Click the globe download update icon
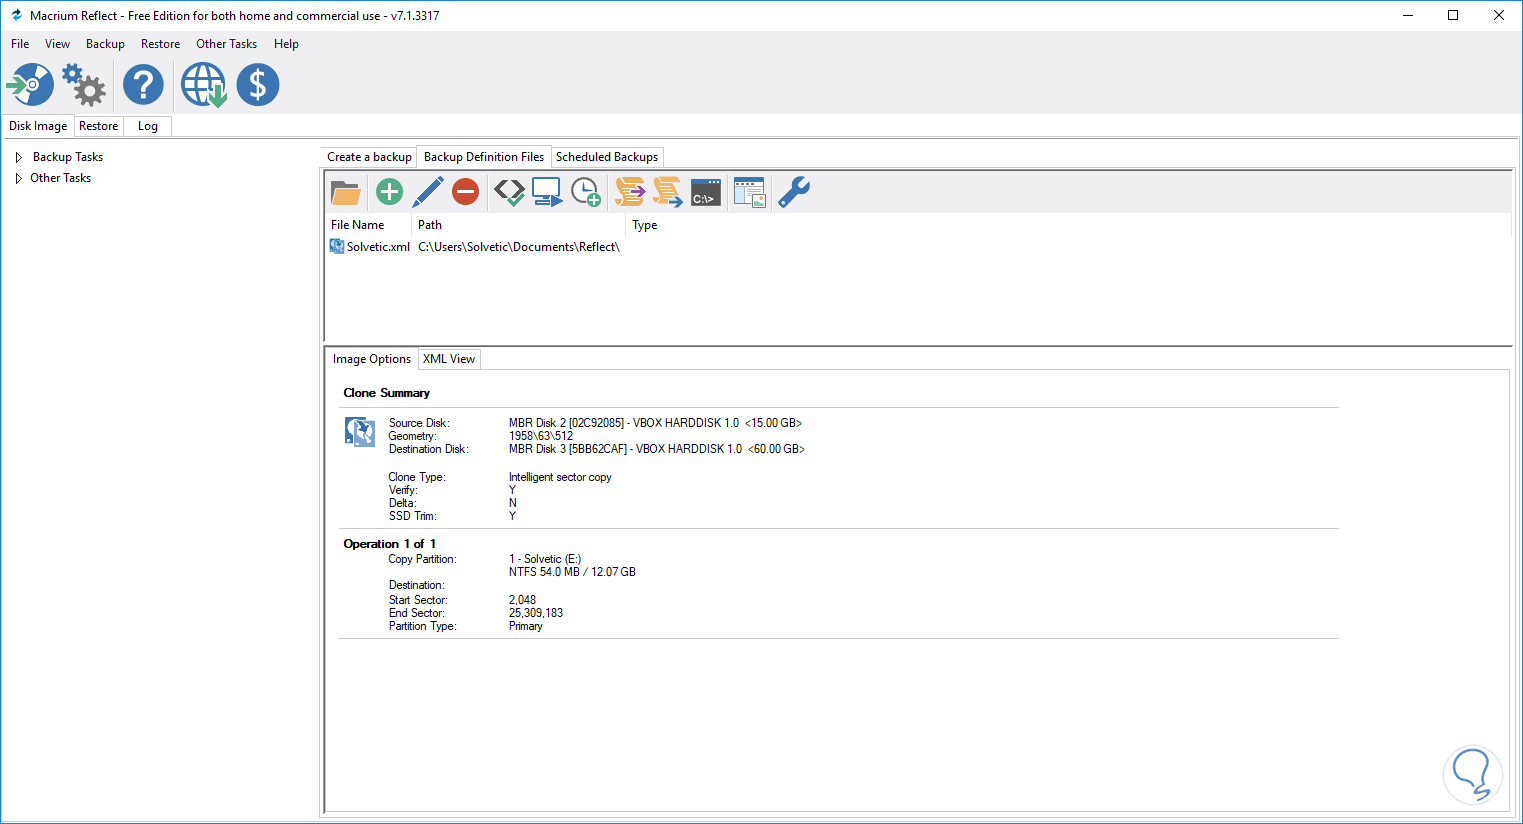Screen dimensions: 1523x824 203,85
